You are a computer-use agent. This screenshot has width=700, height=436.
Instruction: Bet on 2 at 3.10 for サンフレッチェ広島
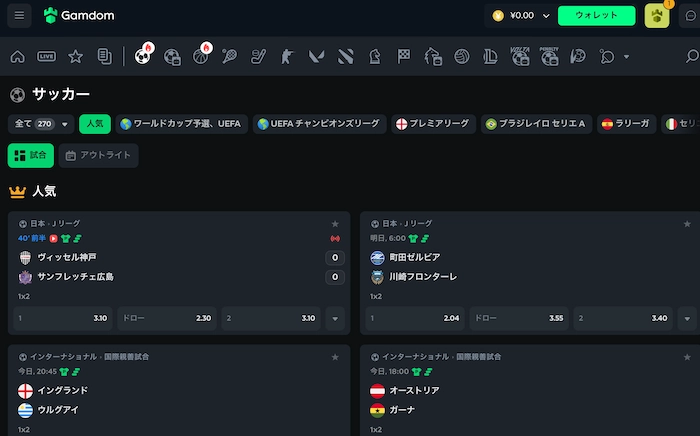click(271, 319)
